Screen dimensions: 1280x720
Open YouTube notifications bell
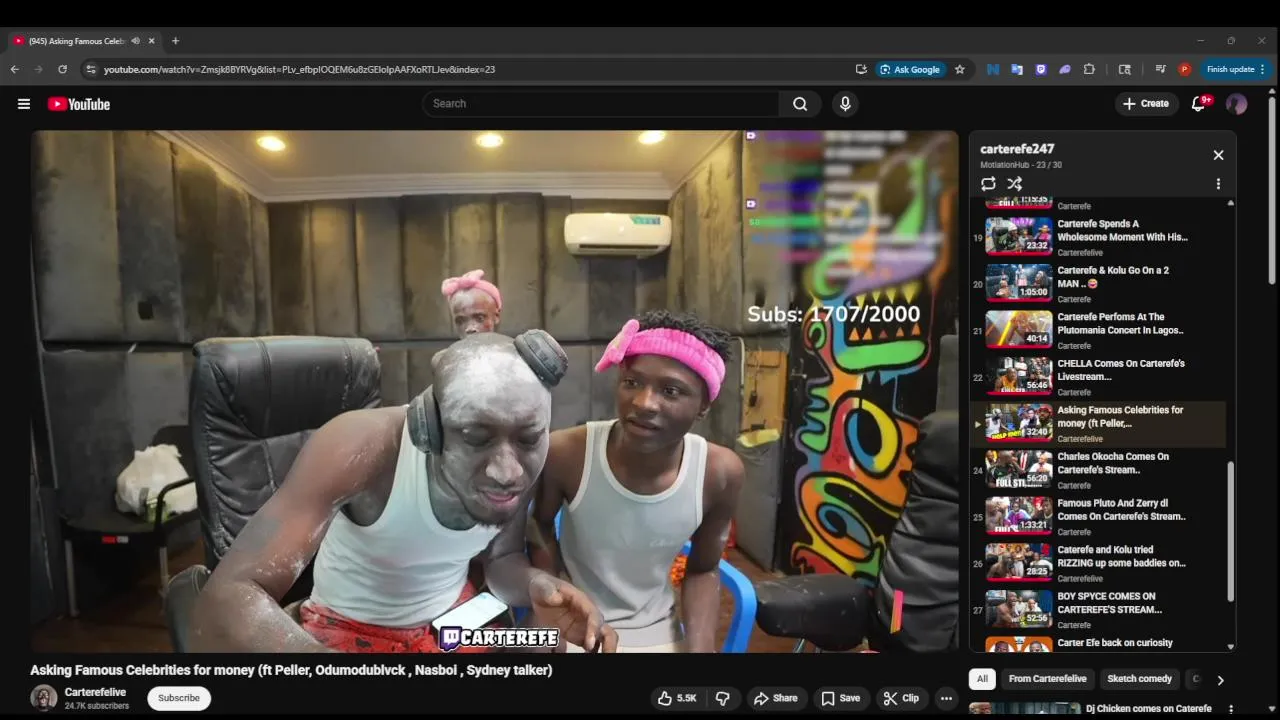pyautogui.click(x=1198, y=104)
